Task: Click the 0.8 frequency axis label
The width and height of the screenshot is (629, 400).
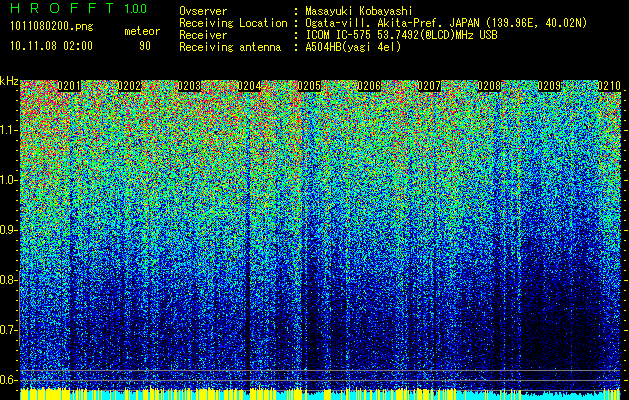Action: point(8,280)
